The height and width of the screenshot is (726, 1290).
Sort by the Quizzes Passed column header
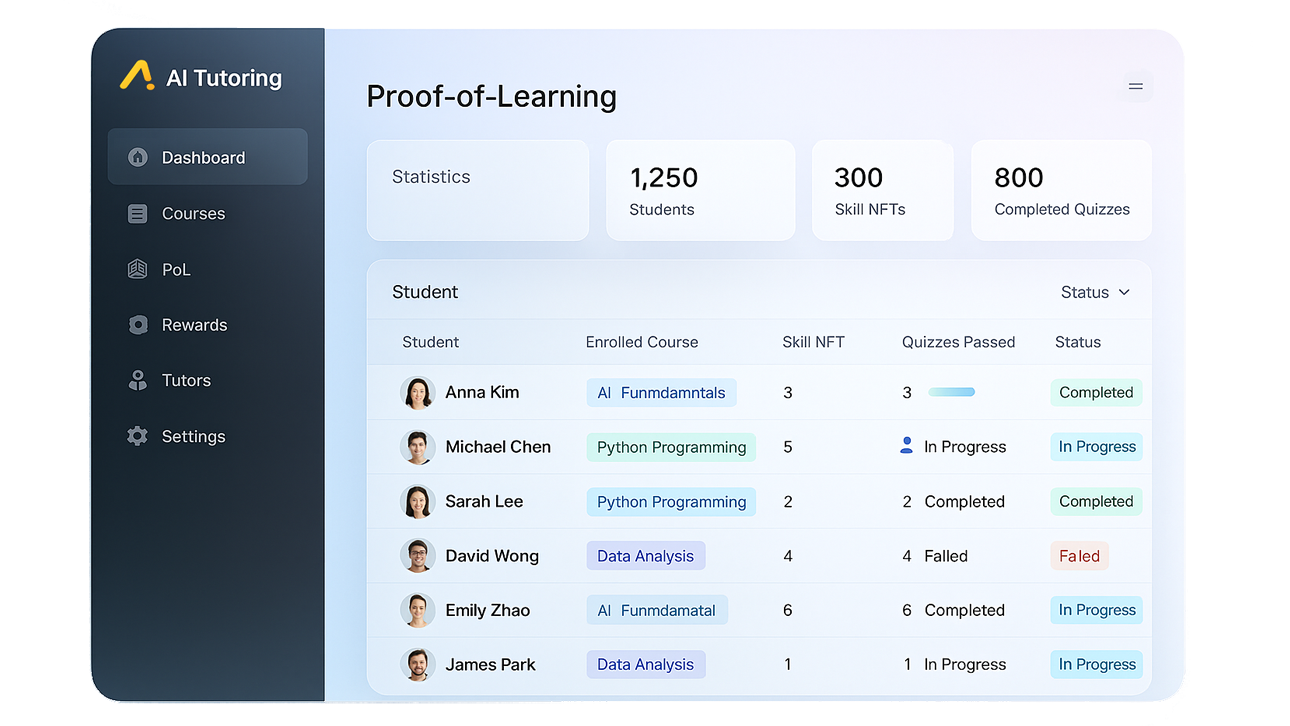(958, 342)
